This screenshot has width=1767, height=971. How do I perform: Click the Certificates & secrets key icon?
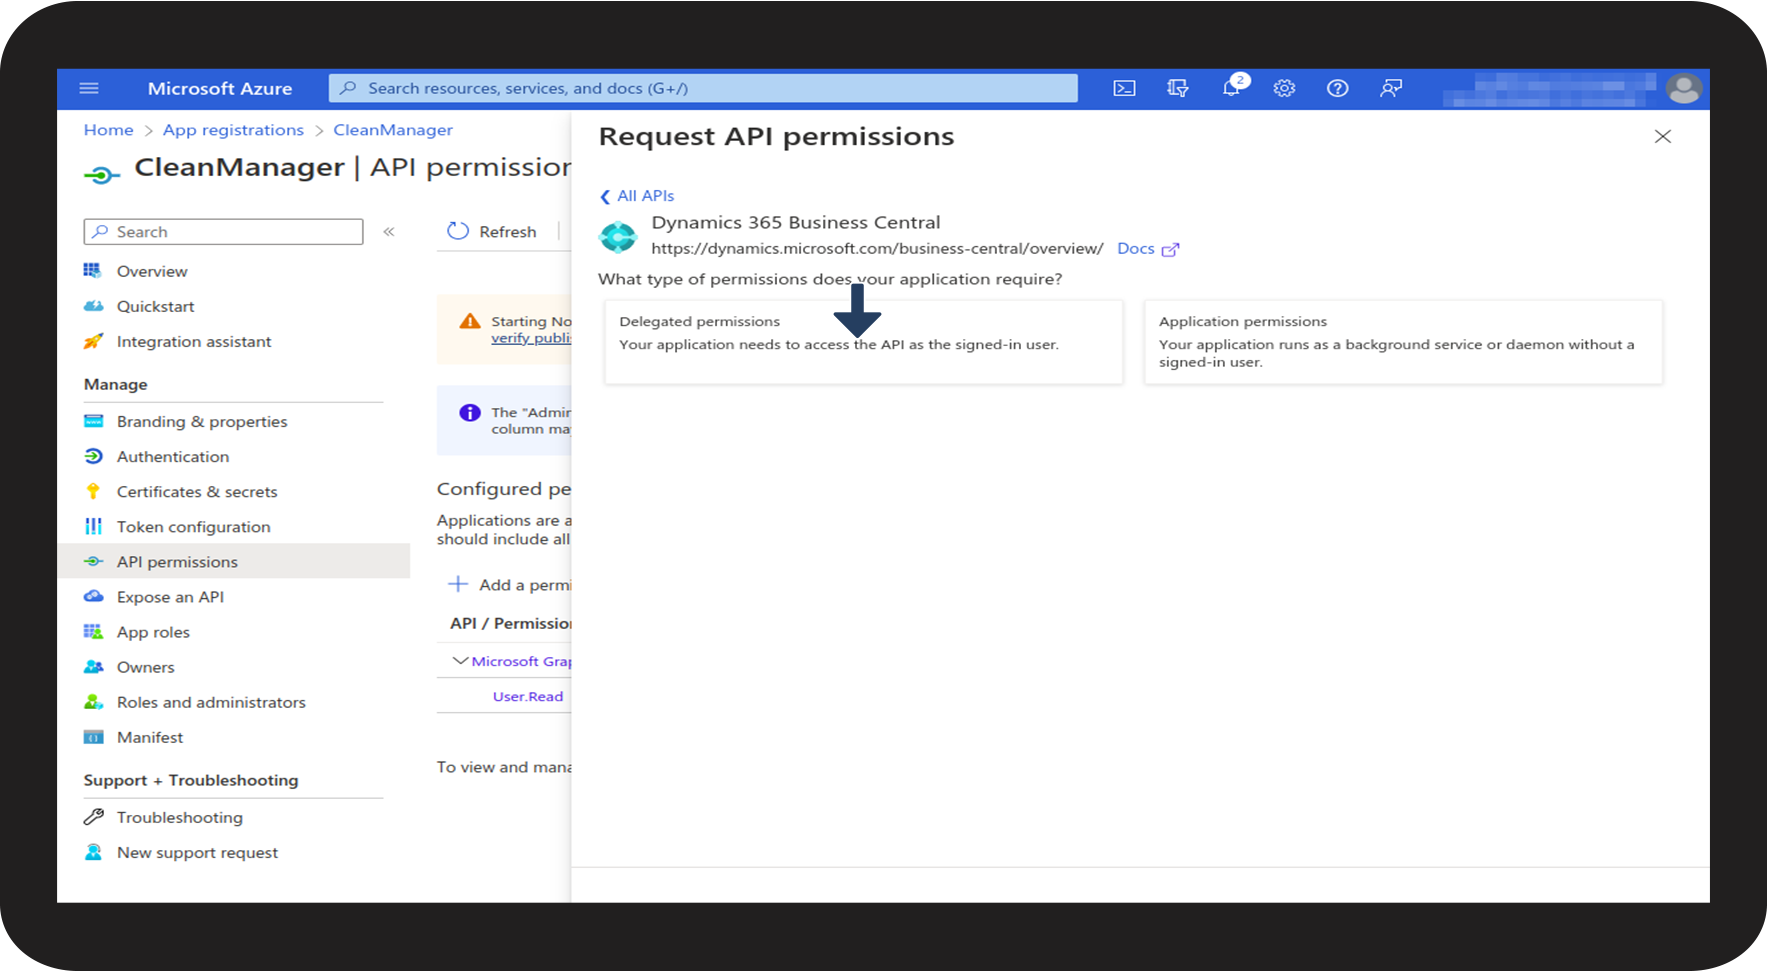(x=93, y=491)
